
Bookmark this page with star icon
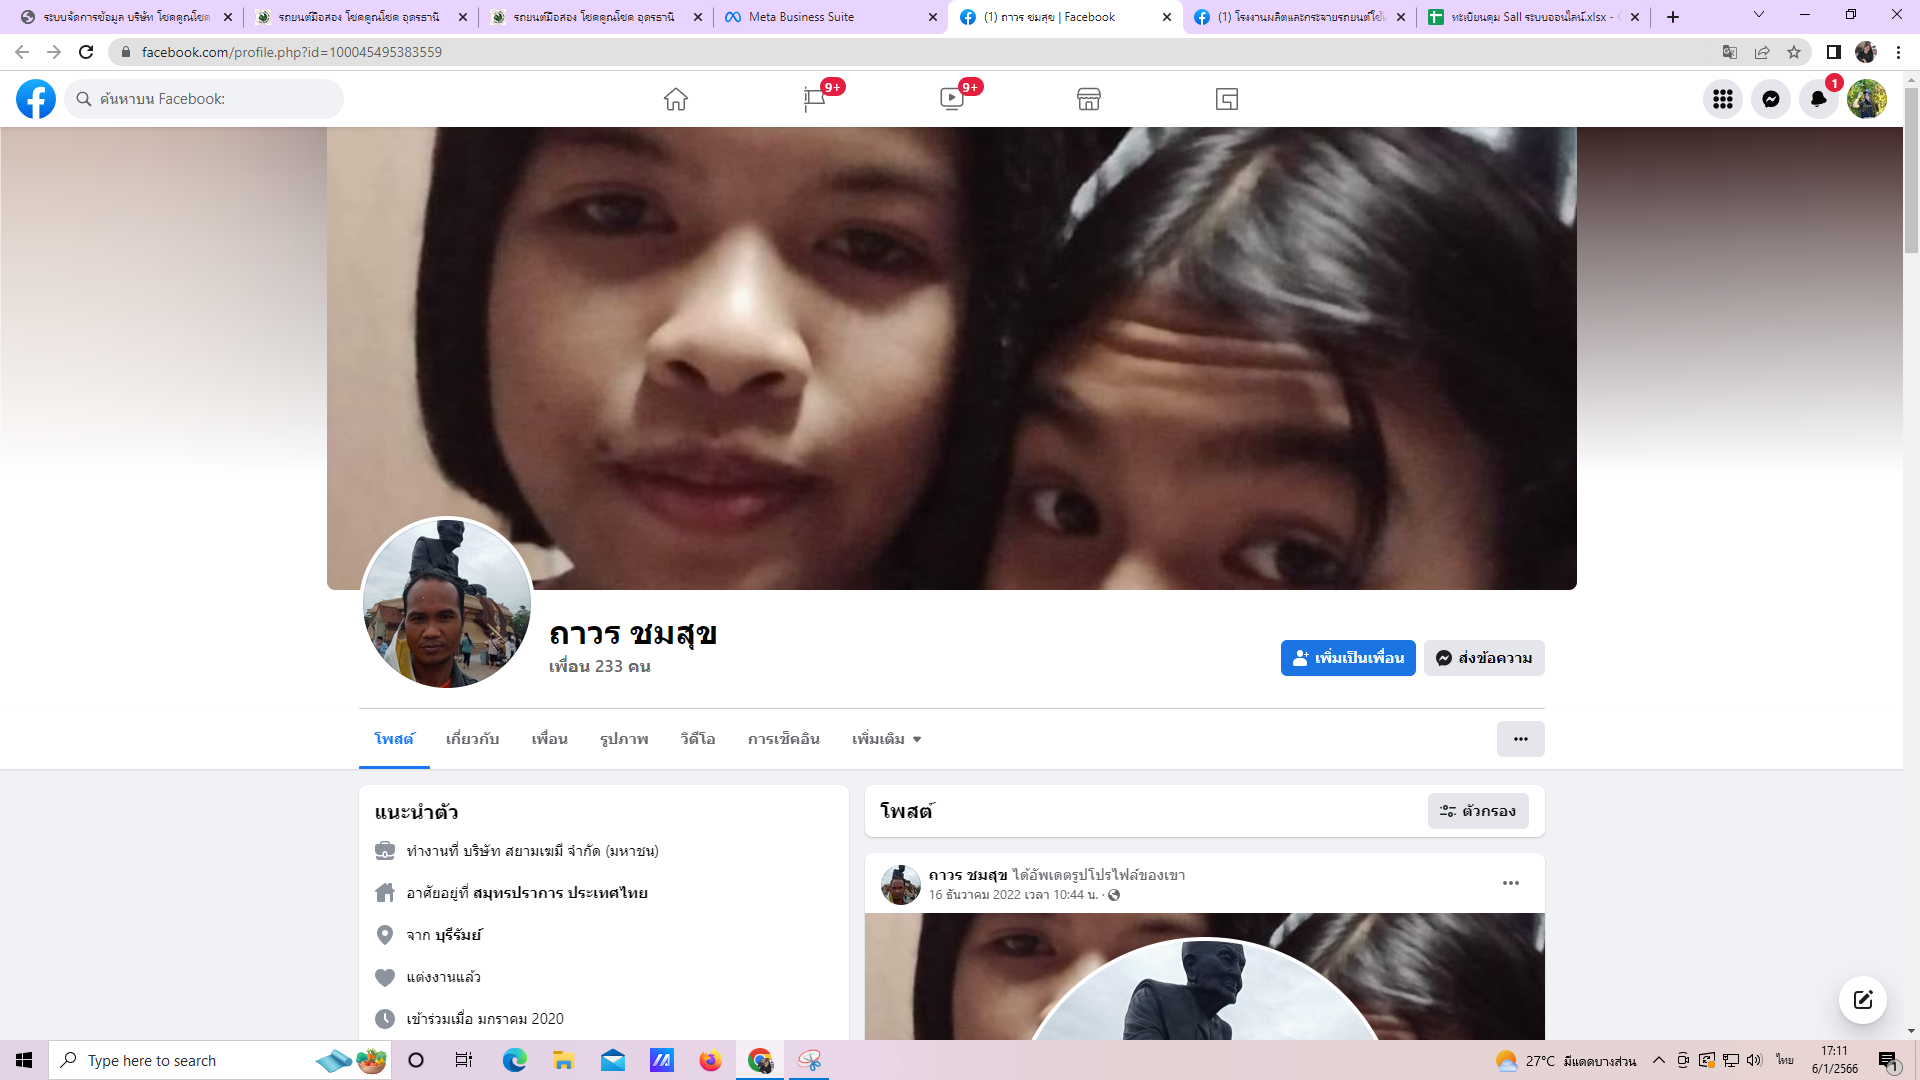1794,52
